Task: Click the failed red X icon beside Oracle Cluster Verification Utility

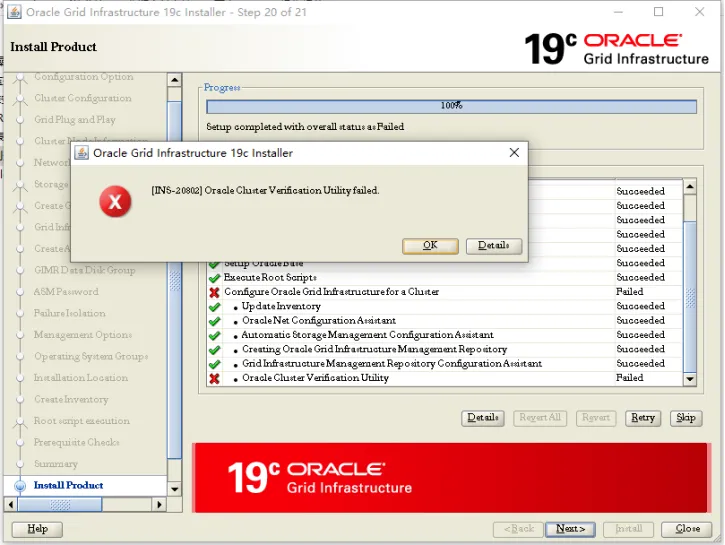Action: point(214,379)
